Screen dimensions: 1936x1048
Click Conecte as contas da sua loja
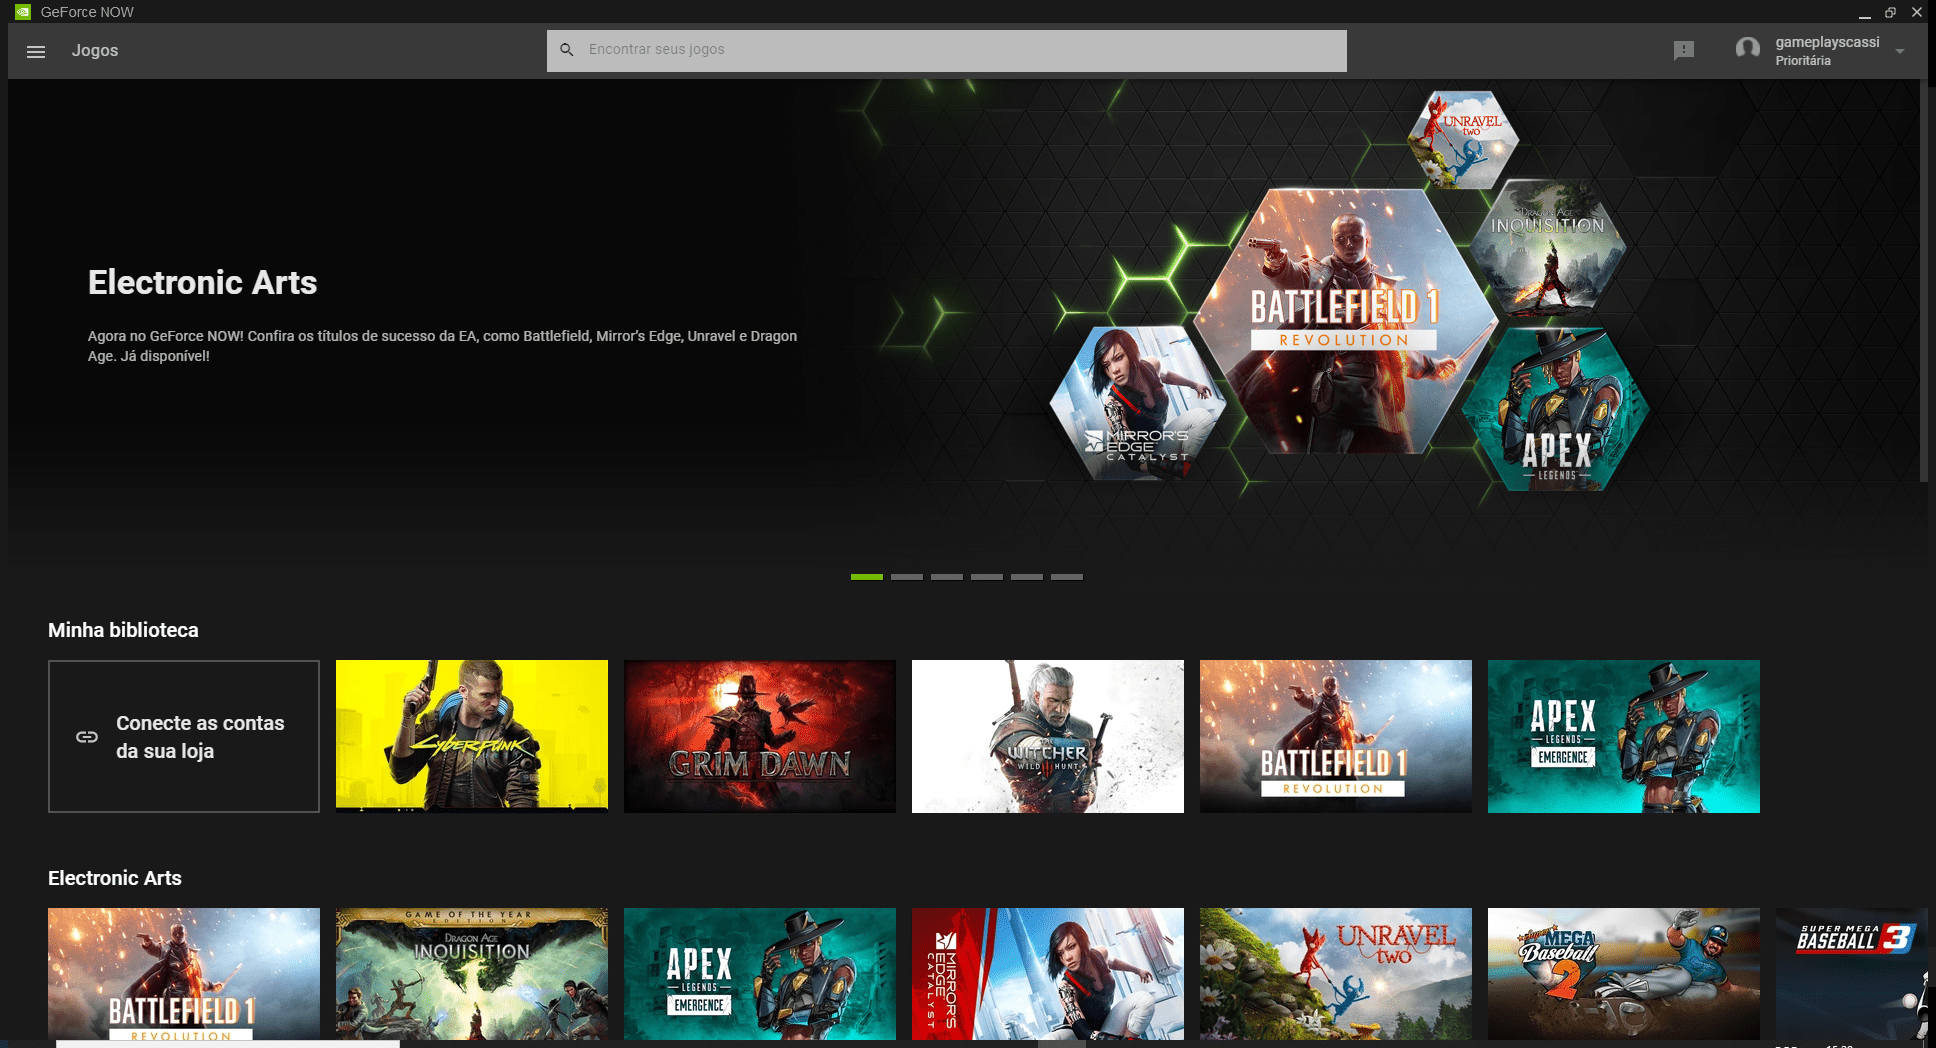pyautogui.click(x=184, y=736)
